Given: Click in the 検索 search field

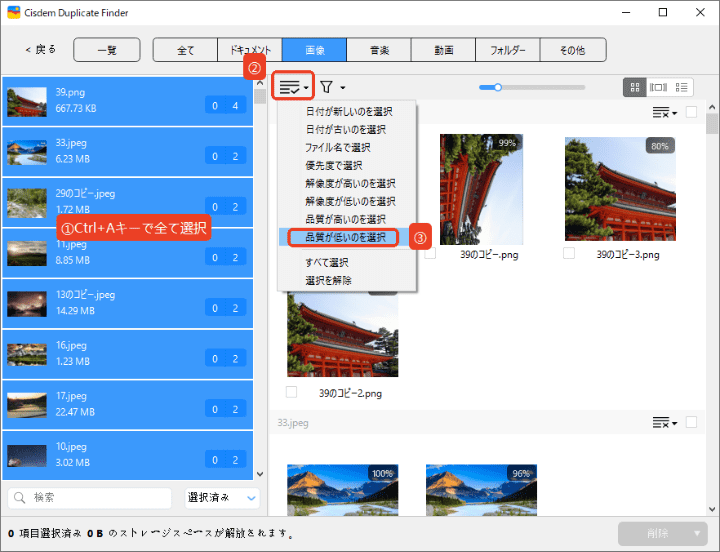Looking at the screenshot, I should 90,498.
